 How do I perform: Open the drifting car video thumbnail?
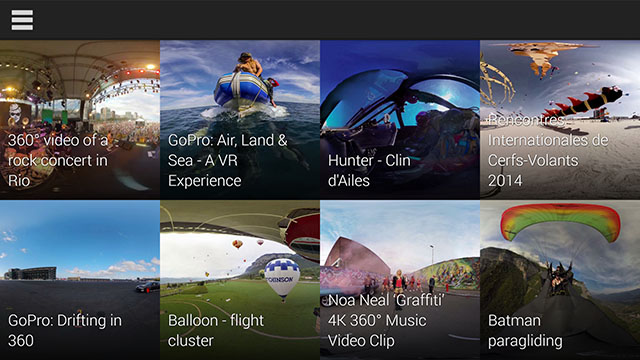tap(80, 280)
